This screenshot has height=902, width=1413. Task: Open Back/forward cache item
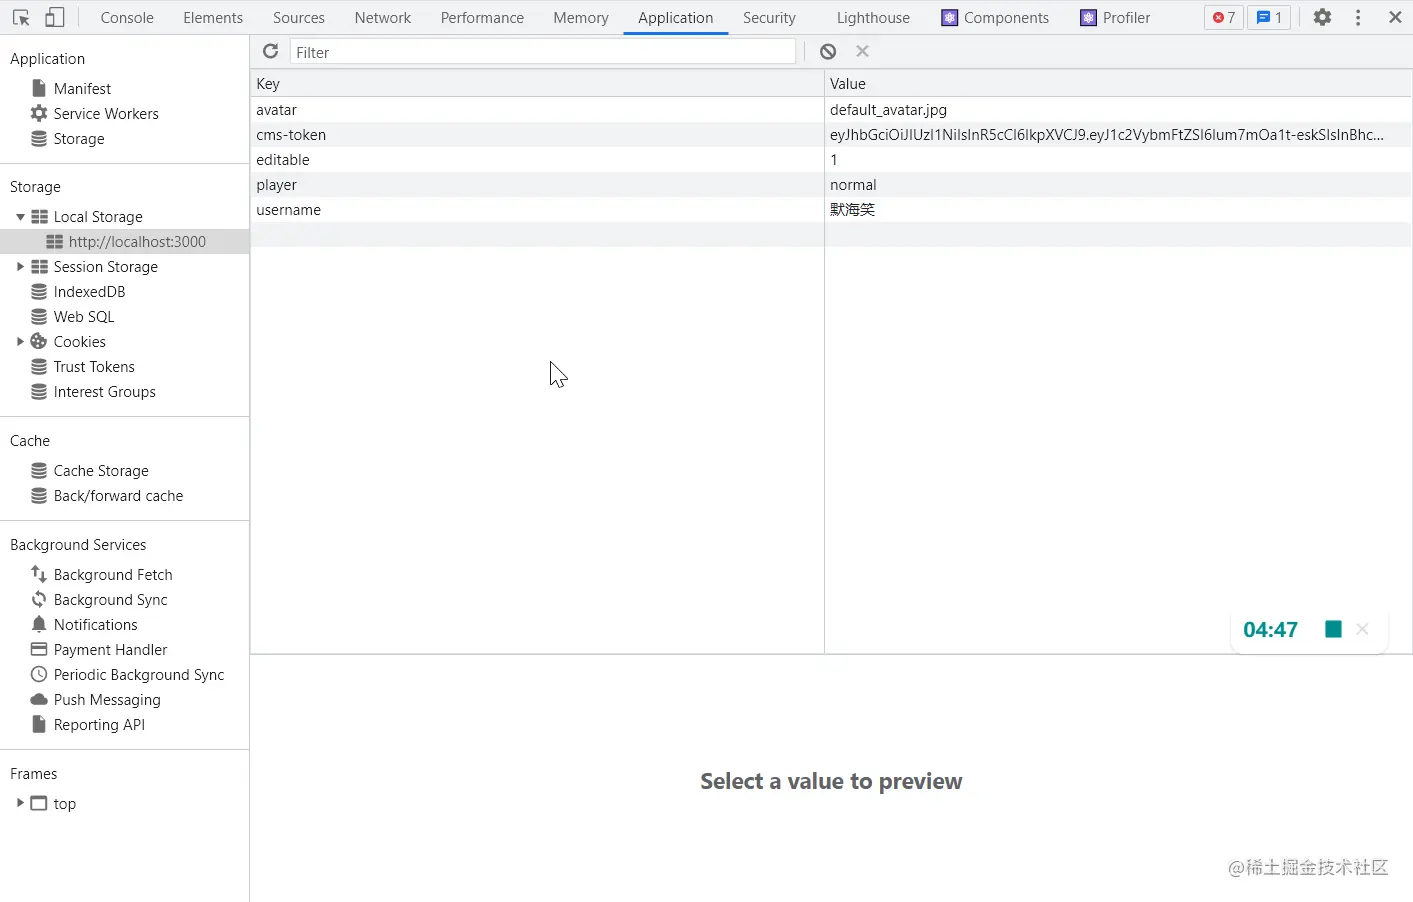point(118,495)
